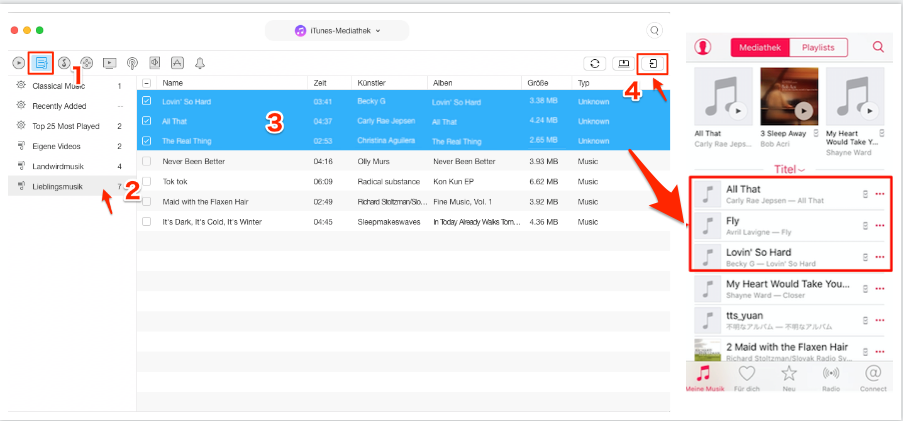903x421 pixels.
Task: Switch to the Playlists tab
Action: tap(818, 47)
